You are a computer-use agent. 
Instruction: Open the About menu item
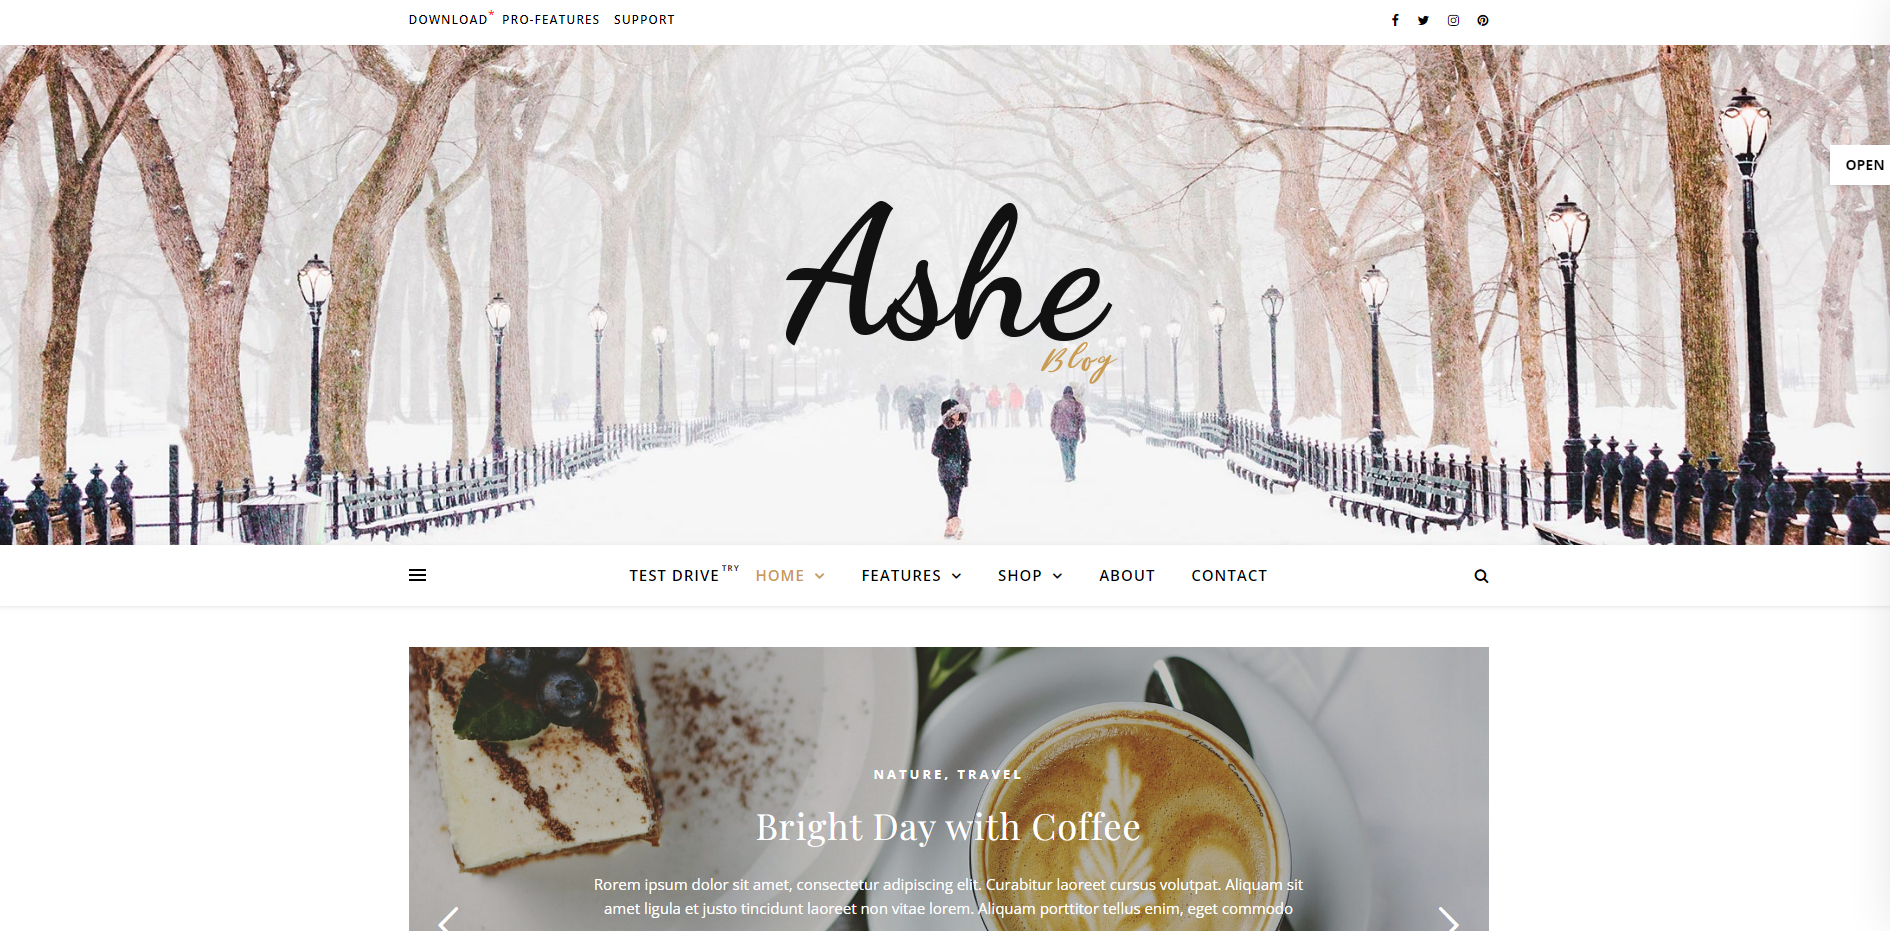coord(1127,576)
